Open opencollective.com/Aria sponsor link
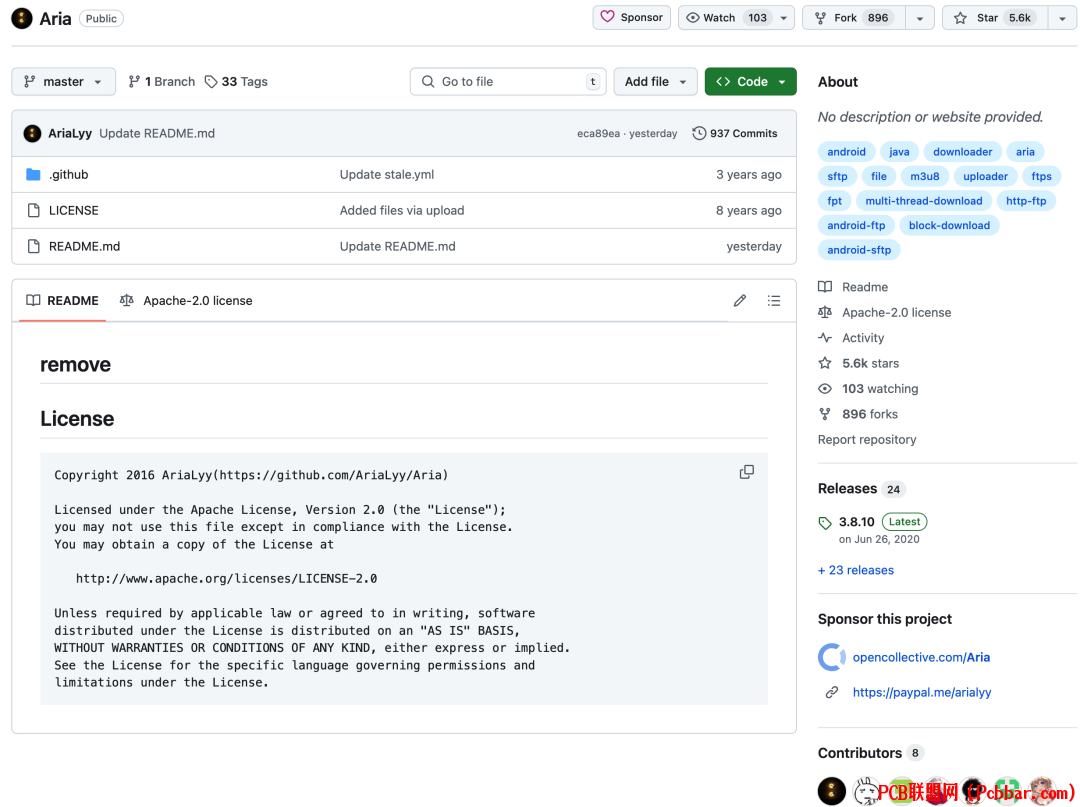 (922, 658)
